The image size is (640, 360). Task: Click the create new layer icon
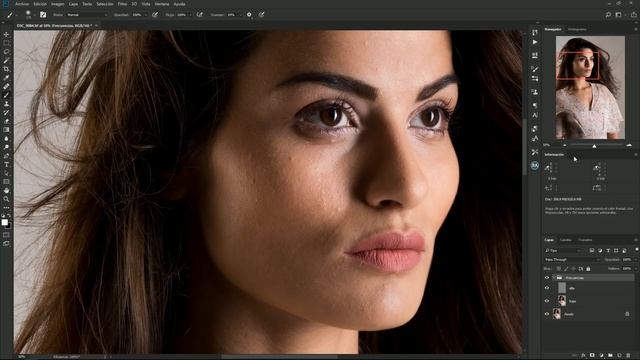coord(619,356)
